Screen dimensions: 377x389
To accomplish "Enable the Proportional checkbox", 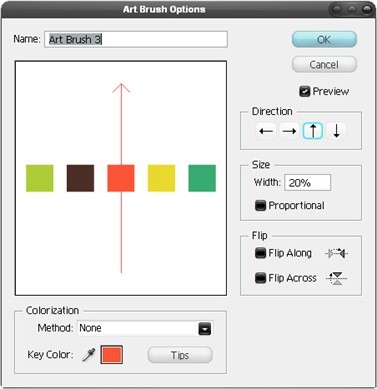I will coord(260,206).
